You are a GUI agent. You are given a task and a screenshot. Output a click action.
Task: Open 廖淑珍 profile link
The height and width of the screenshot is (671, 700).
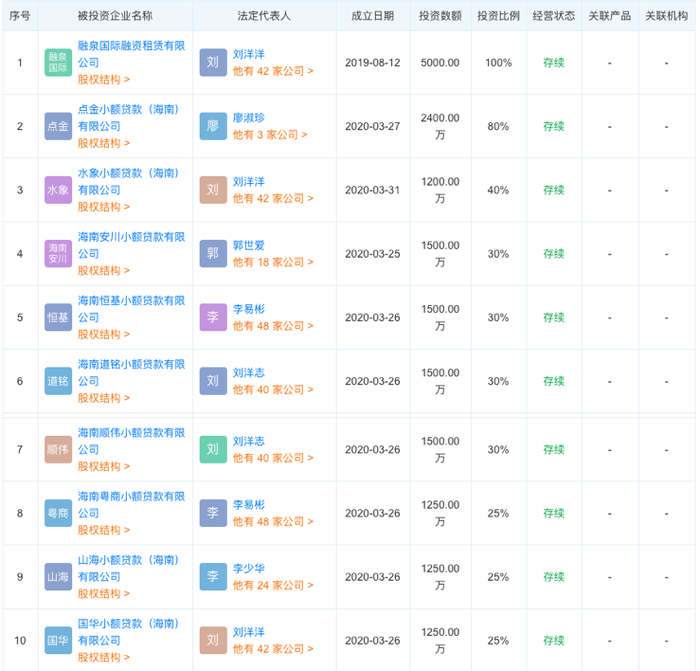click(249, 118)
